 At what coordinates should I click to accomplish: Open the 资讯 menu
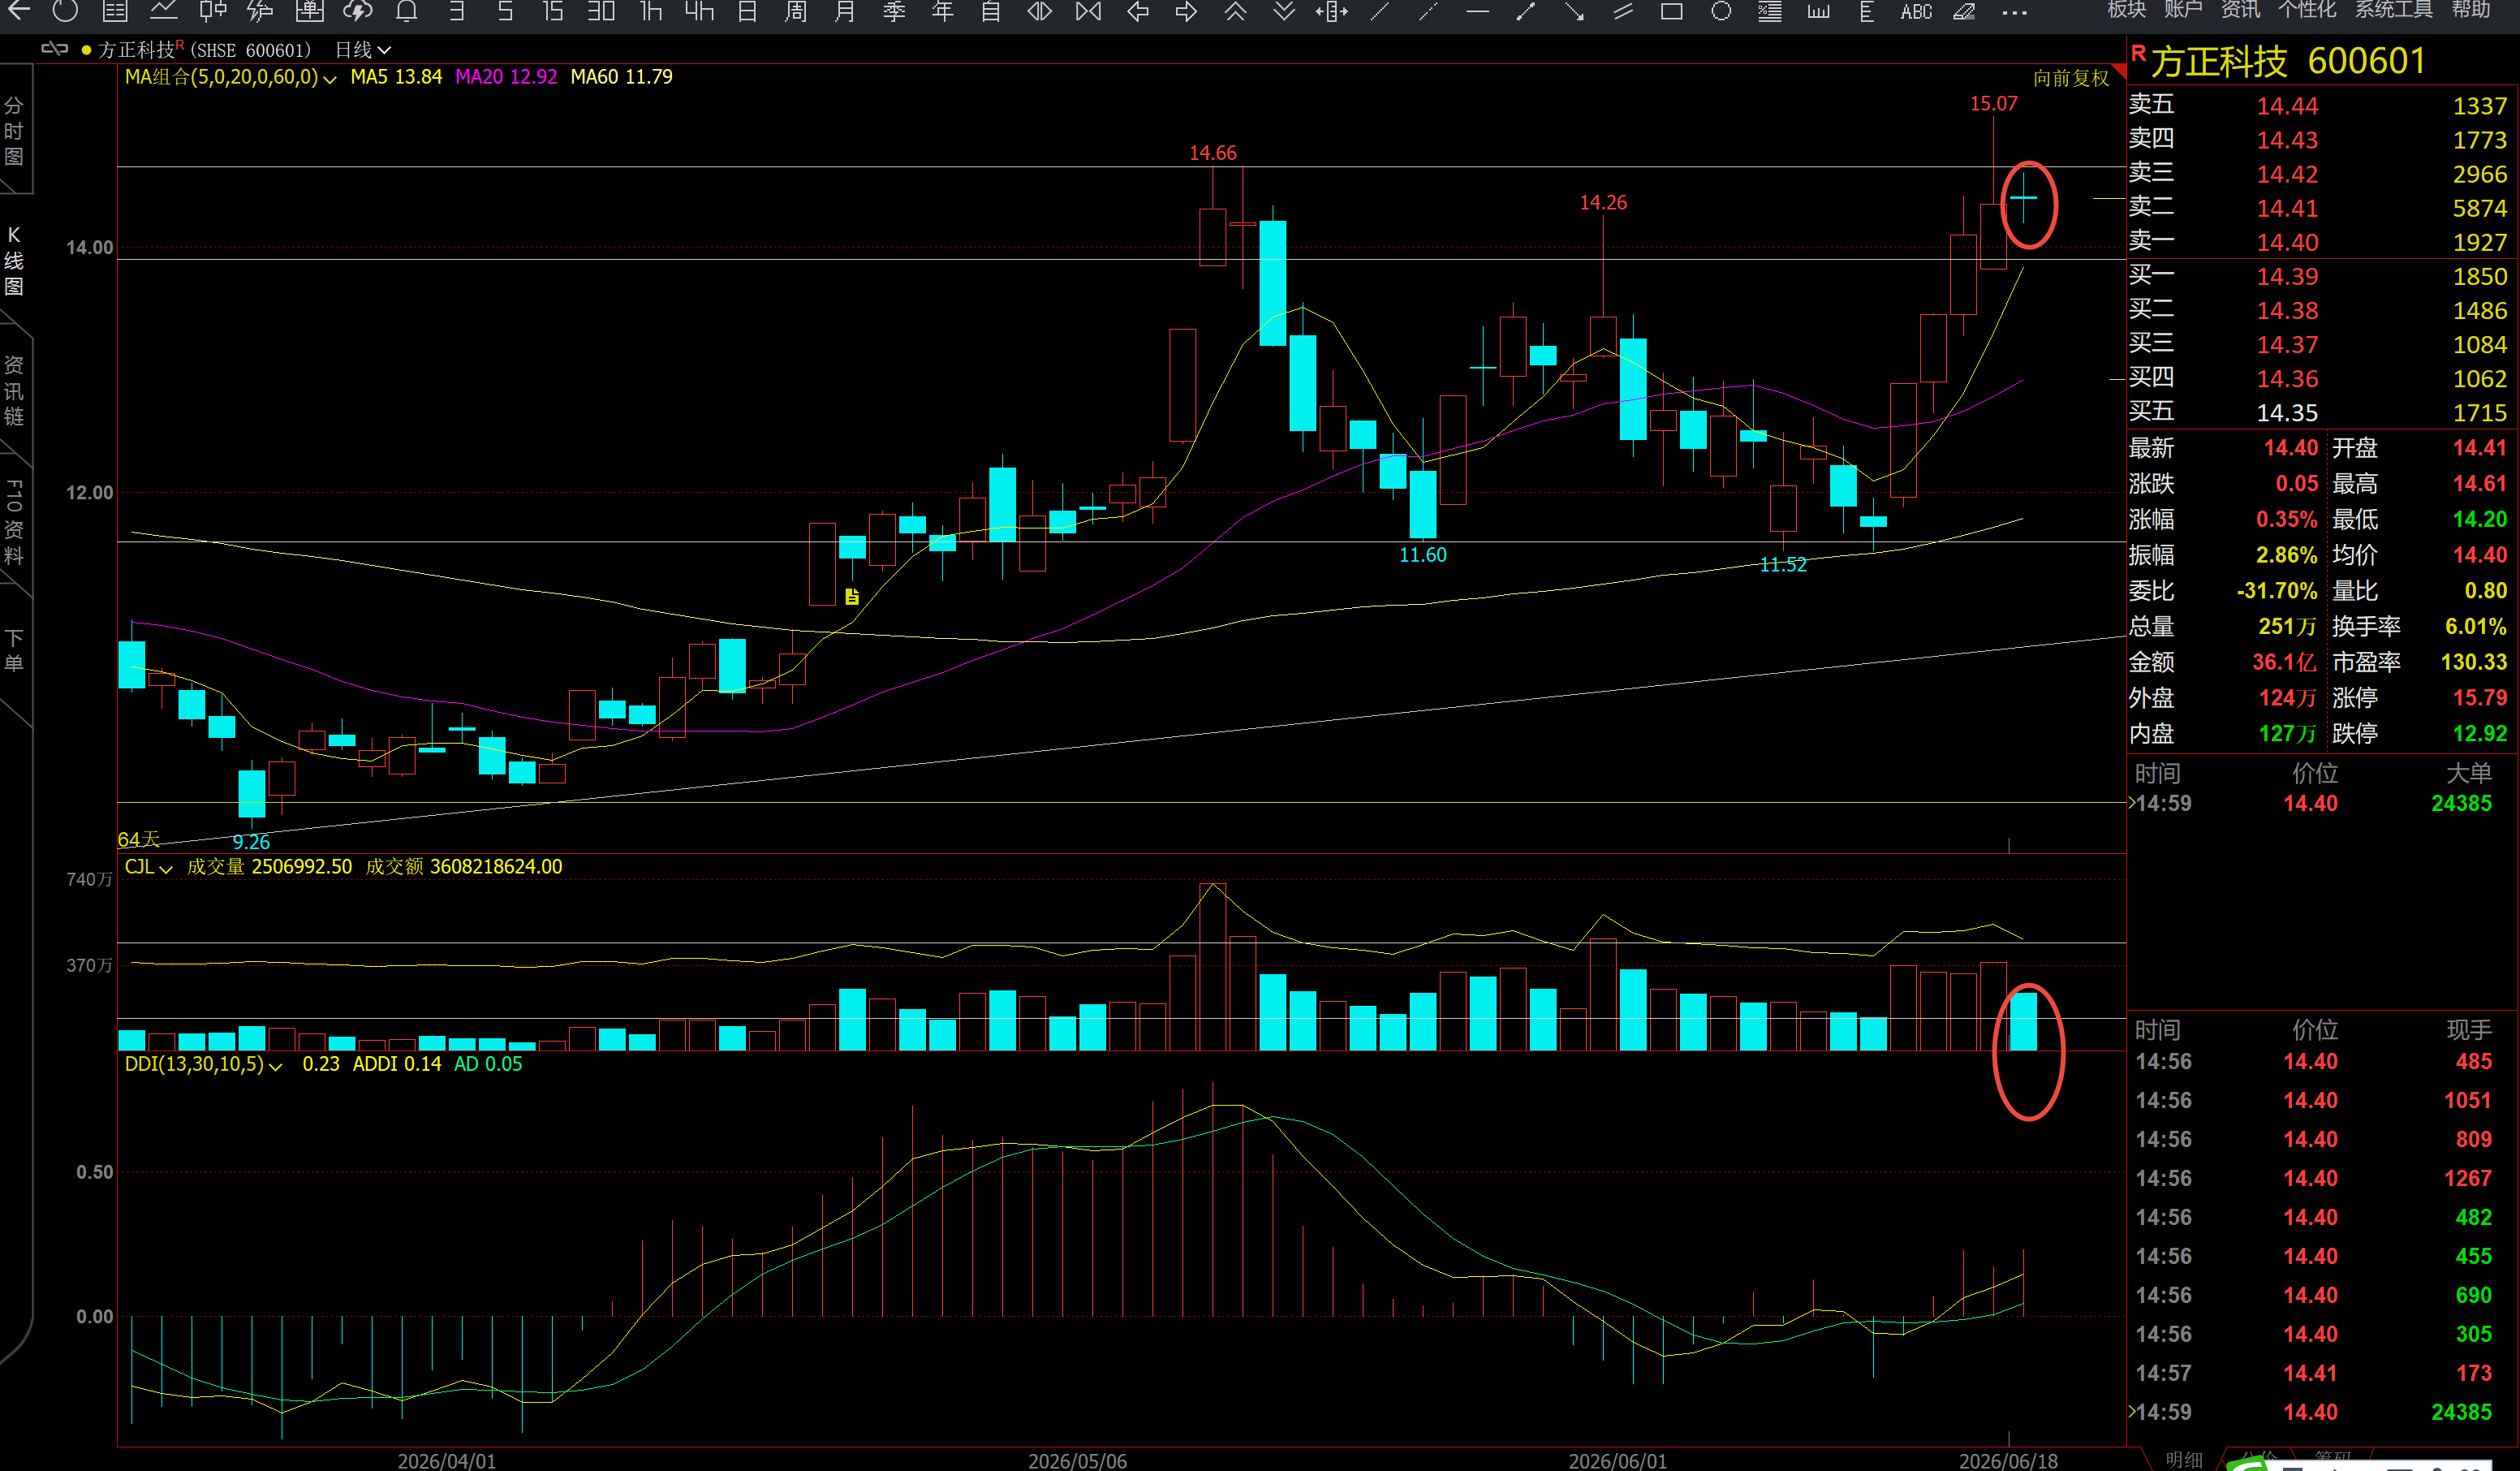coord(2240,9)
